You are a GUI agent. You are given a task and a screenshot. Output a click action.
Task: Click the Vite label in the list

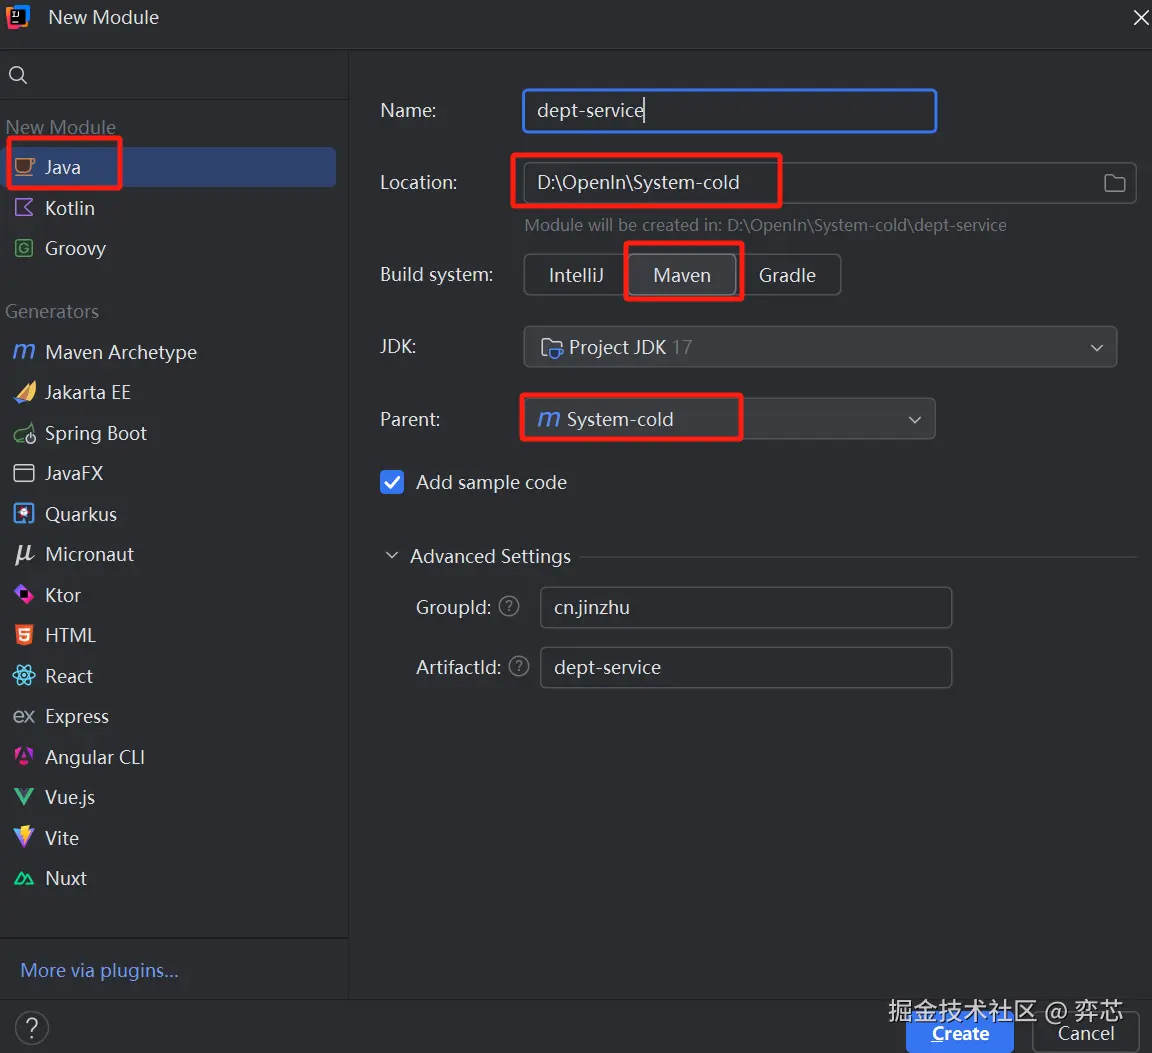click(x=62, y=838)
